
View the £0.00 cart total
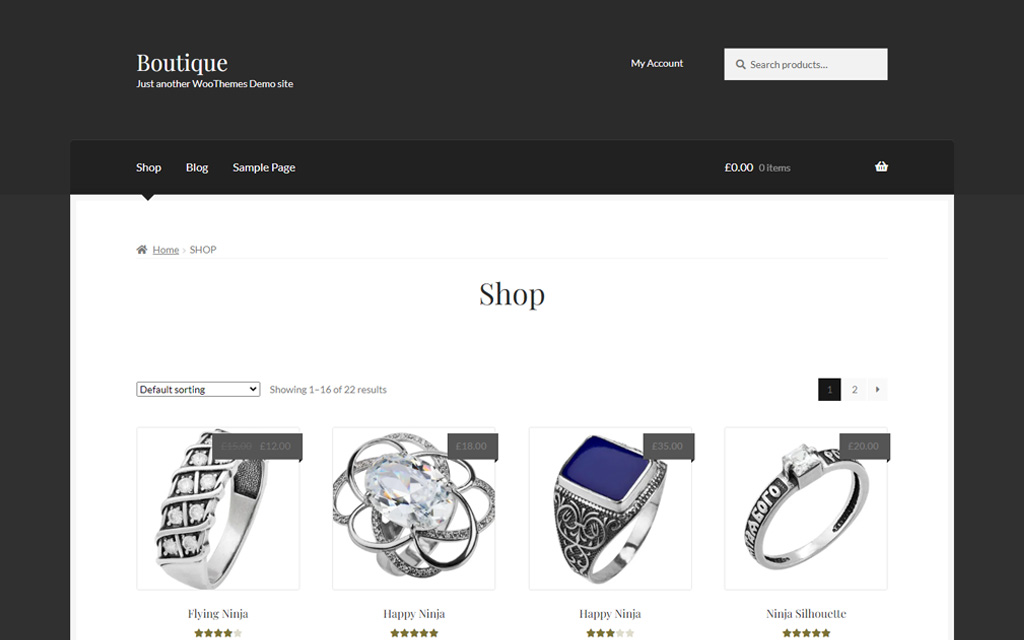pyautogui.click(x=739, y=167)
